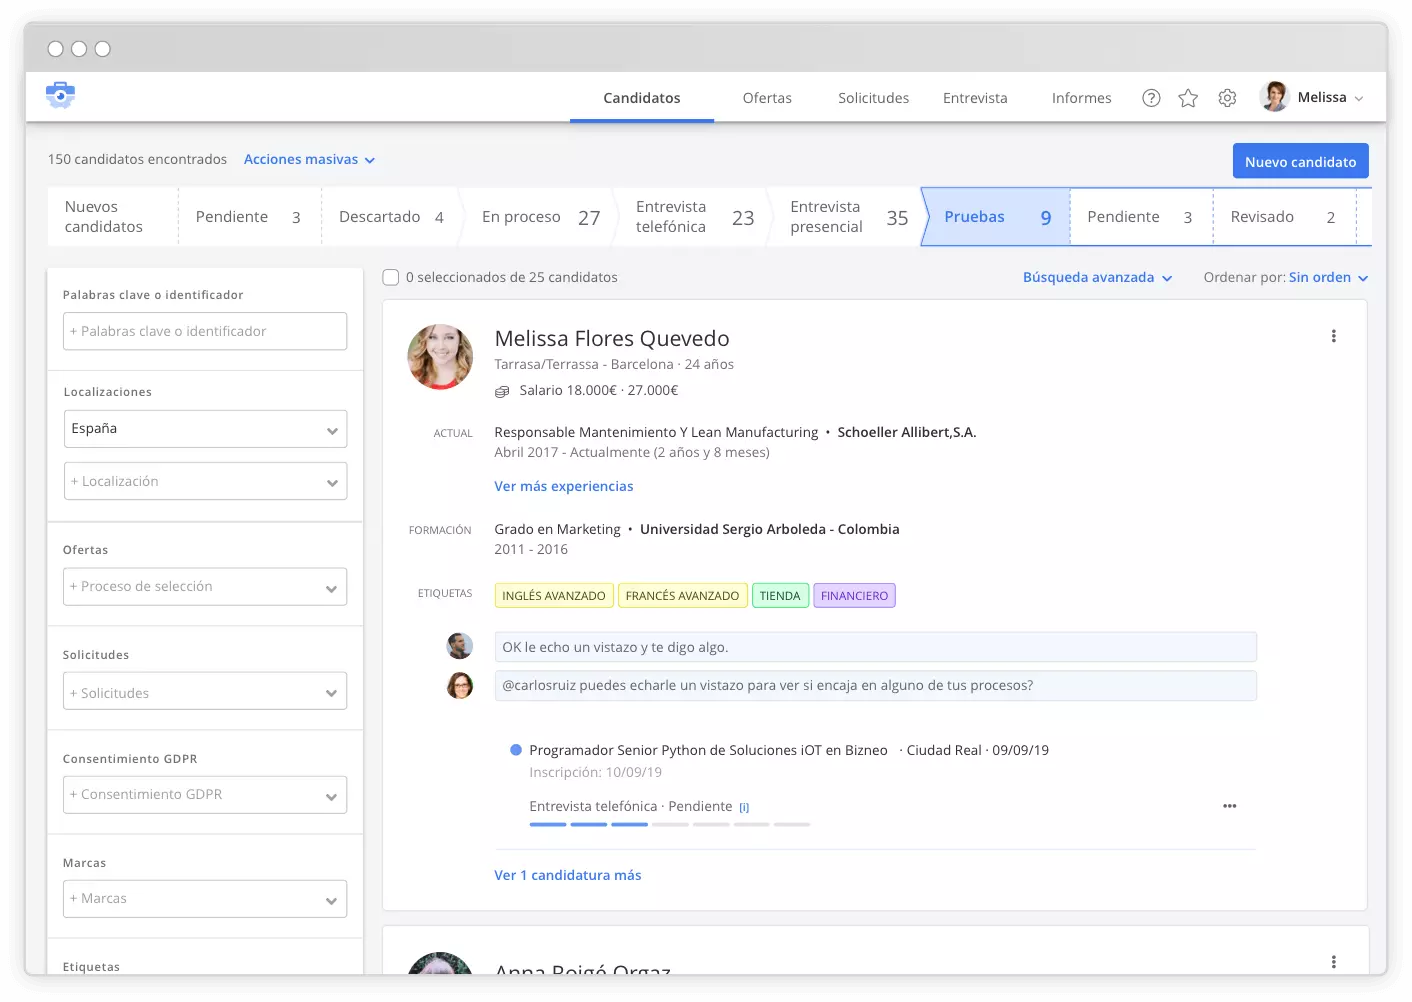Click the ellipsis next to Entrevista telefónica
Image resolution: width=1412 pixels, height=1002 pixels.
click(1229, 806)
